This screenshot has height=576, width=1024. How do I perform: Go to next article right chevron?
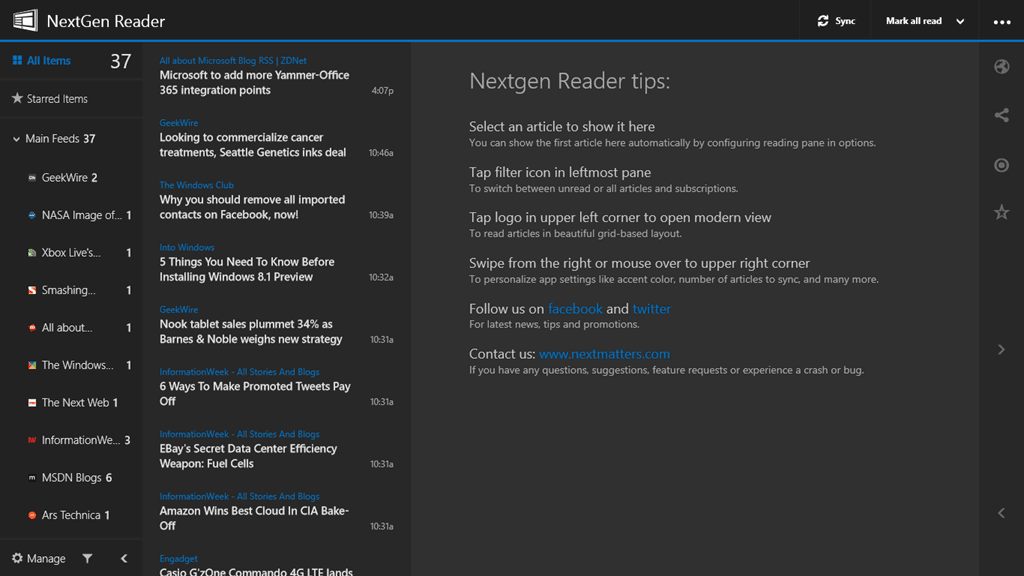(1001, 350)
